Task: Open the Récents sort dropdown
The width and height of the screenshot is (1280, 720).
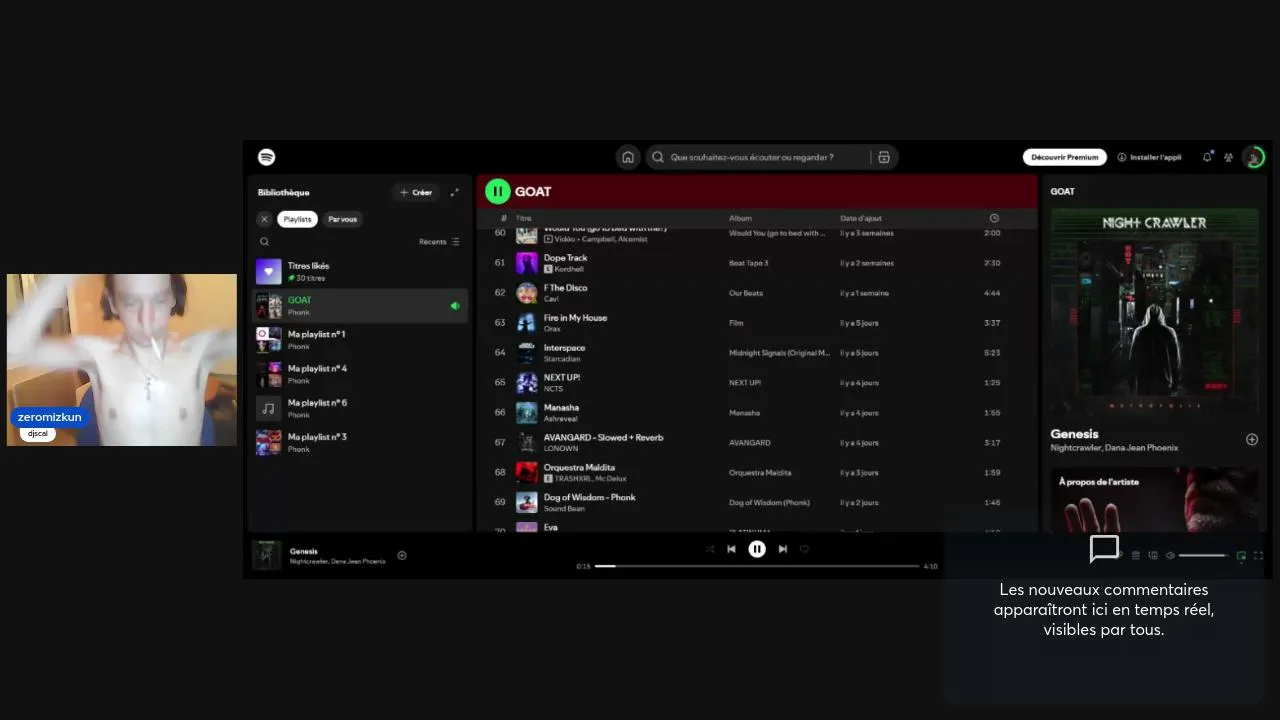Action: tap(440, 242)
